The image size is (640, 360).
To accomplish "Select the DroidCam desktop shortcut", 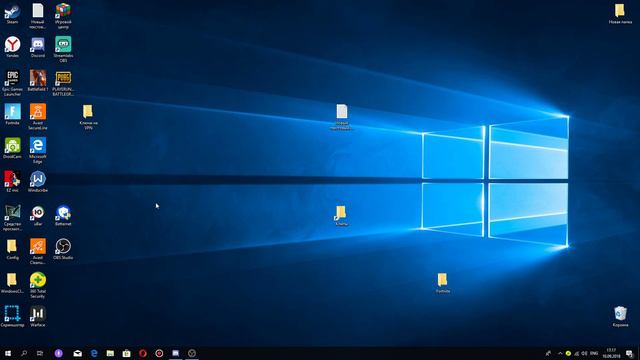I will pyautogui.click(x=12, y=146).
